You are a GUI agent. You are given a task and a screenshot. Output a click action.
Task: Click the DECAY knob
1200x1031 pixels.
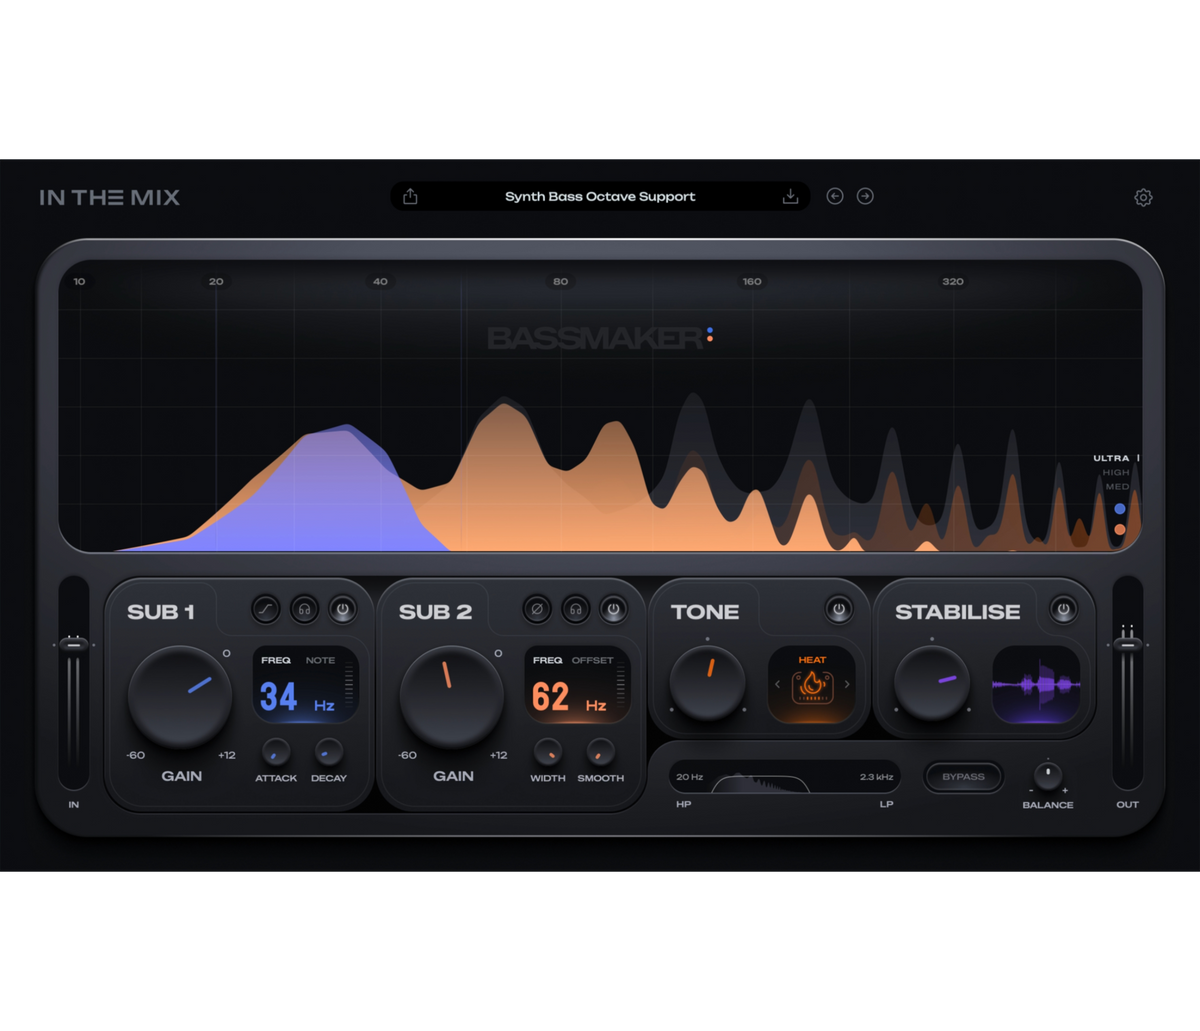328,752
